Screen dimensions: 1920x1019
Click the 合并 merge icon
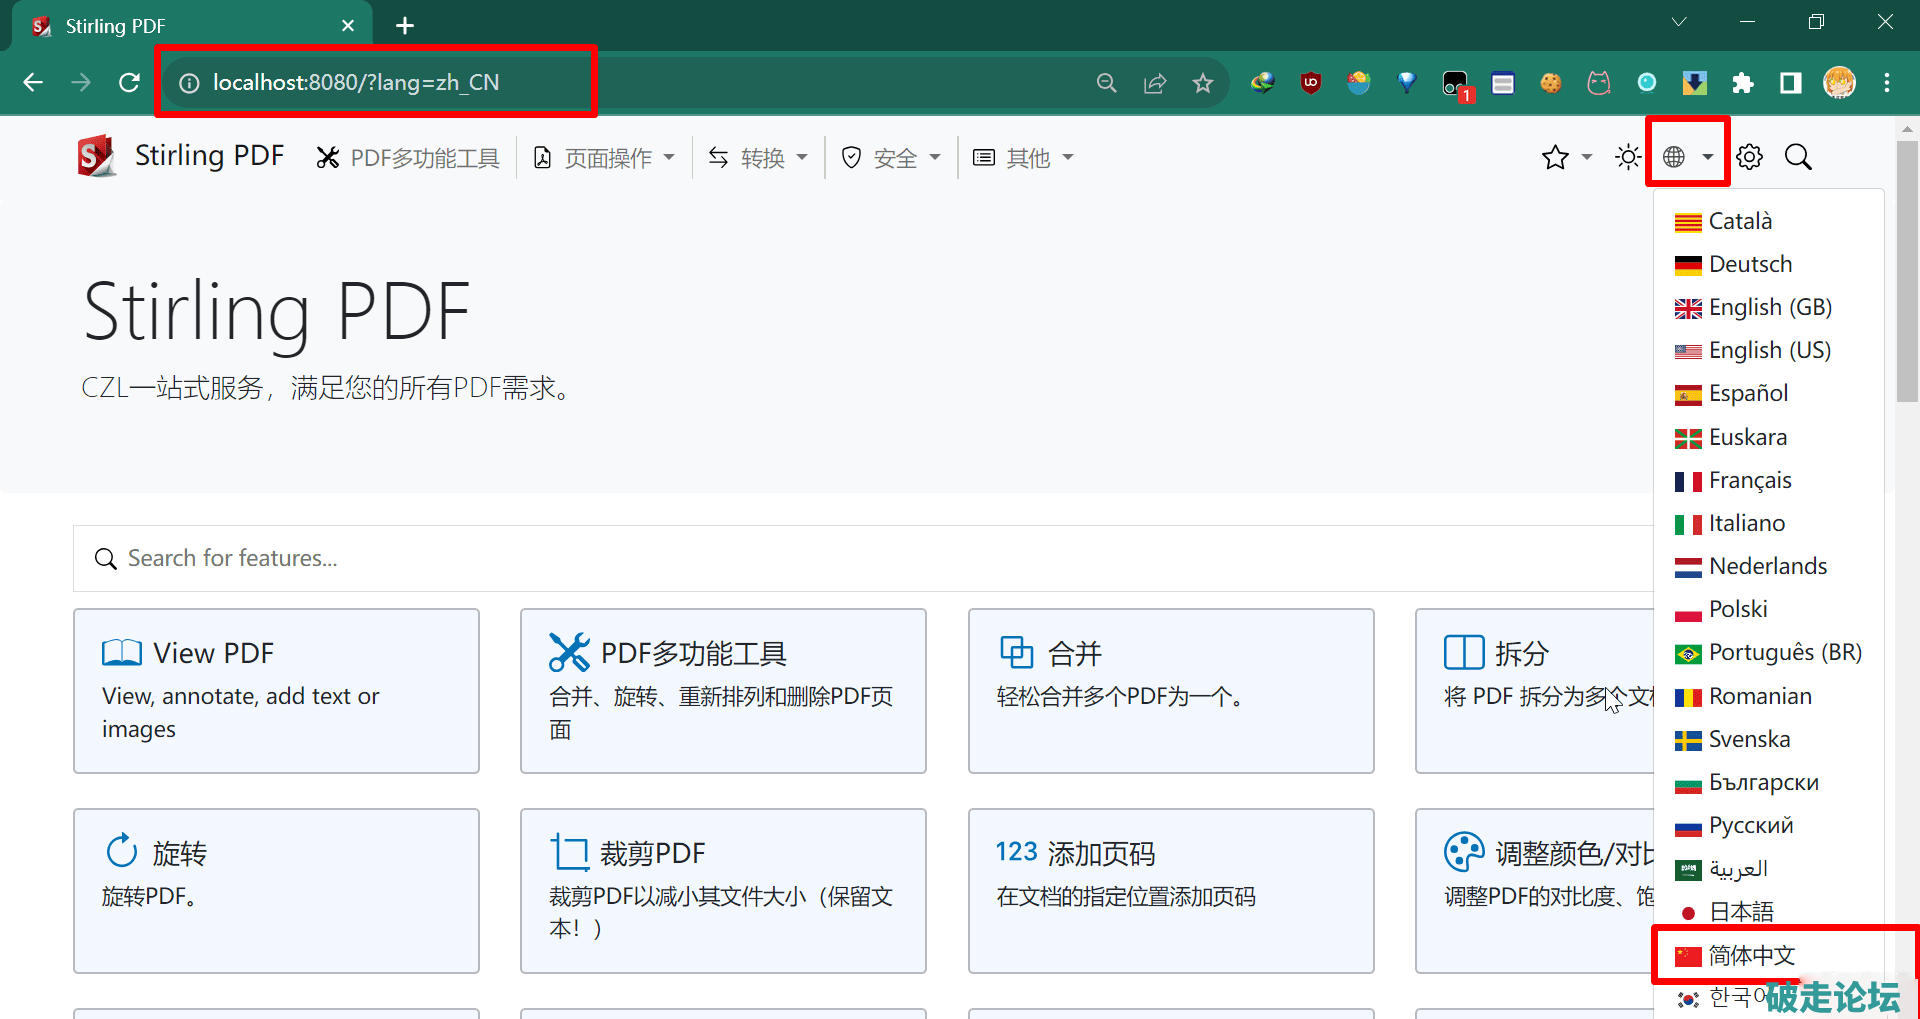1017,652
